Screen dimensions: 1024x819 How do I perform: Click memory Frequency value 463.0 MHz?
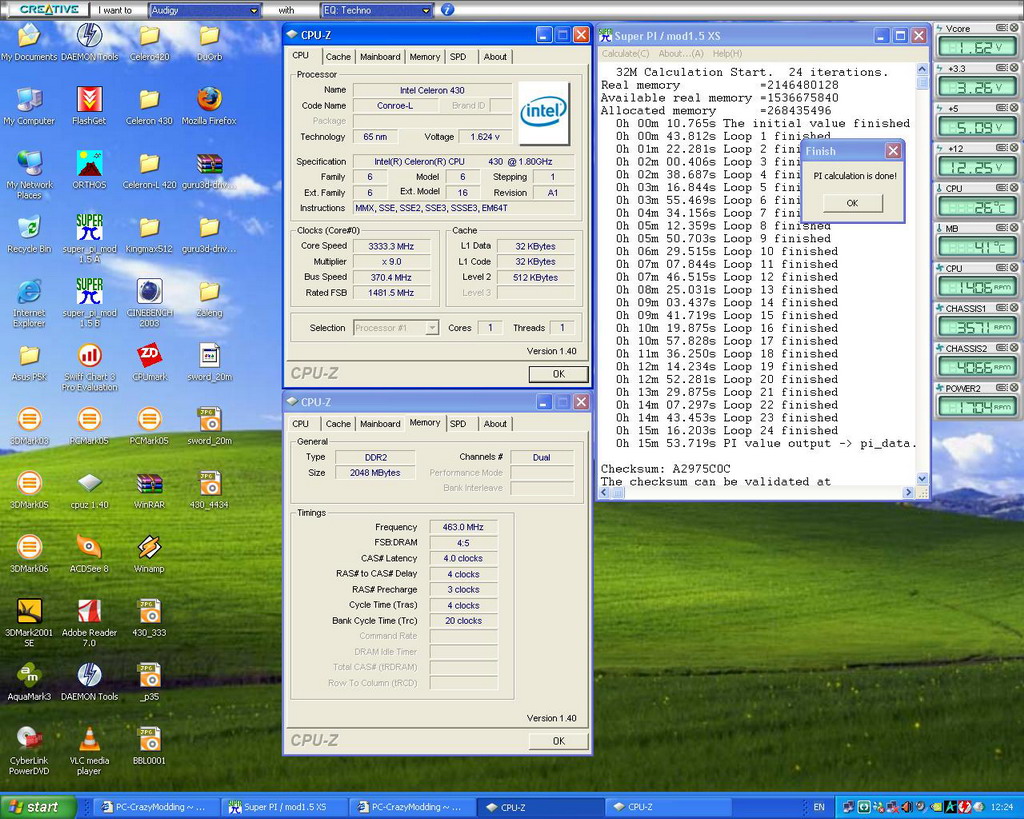(463, 527)
